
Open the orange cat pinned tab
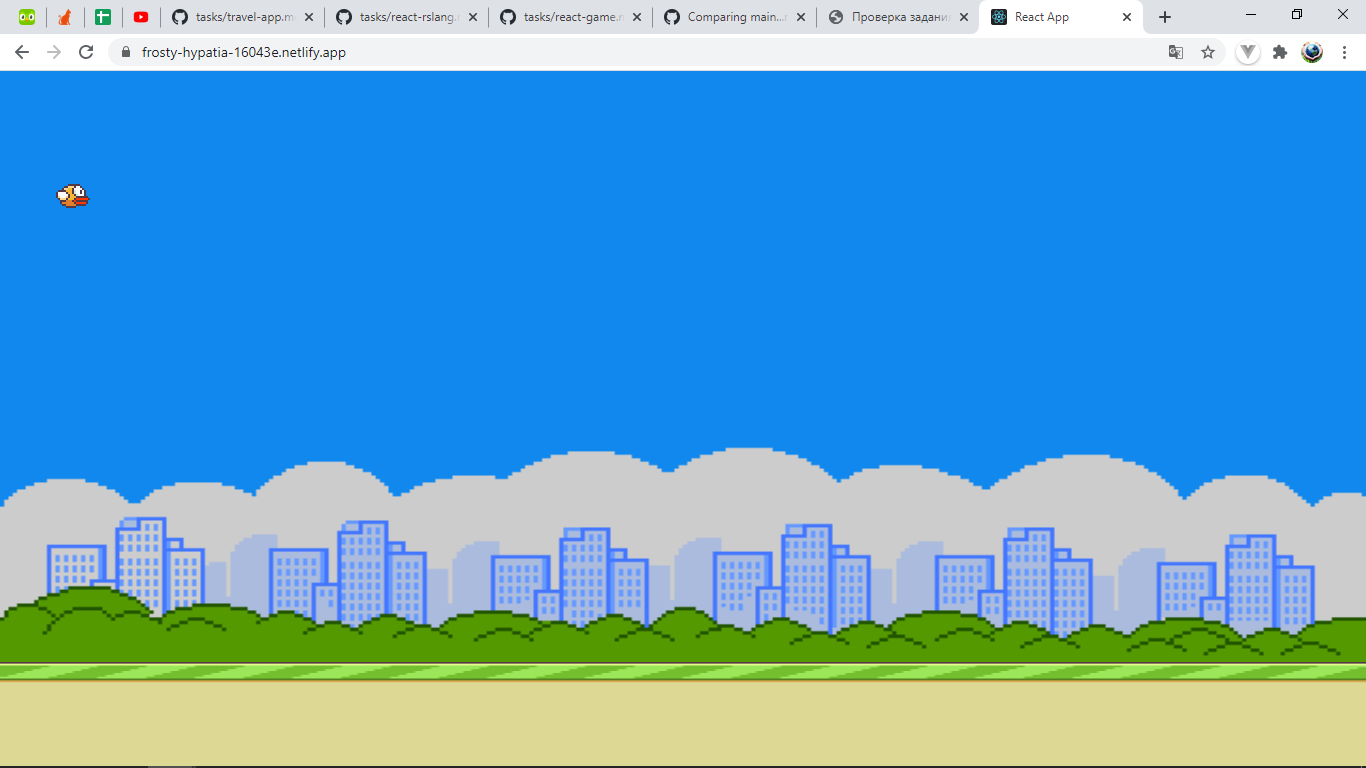click(x=65, y=17)
